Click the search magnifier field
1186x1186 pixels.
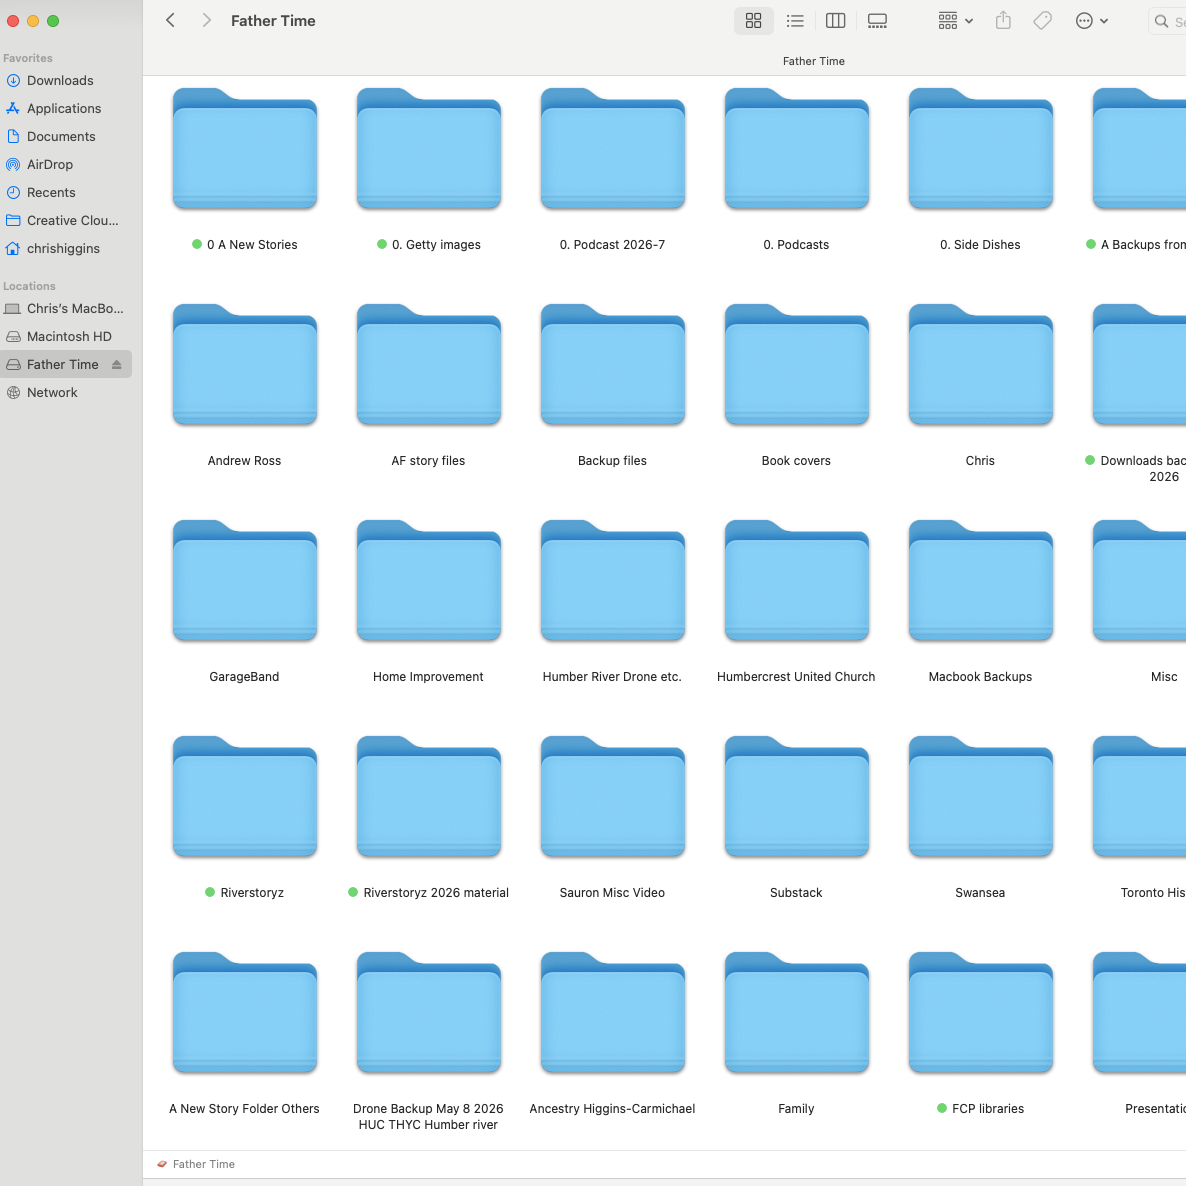(1167, 21)
